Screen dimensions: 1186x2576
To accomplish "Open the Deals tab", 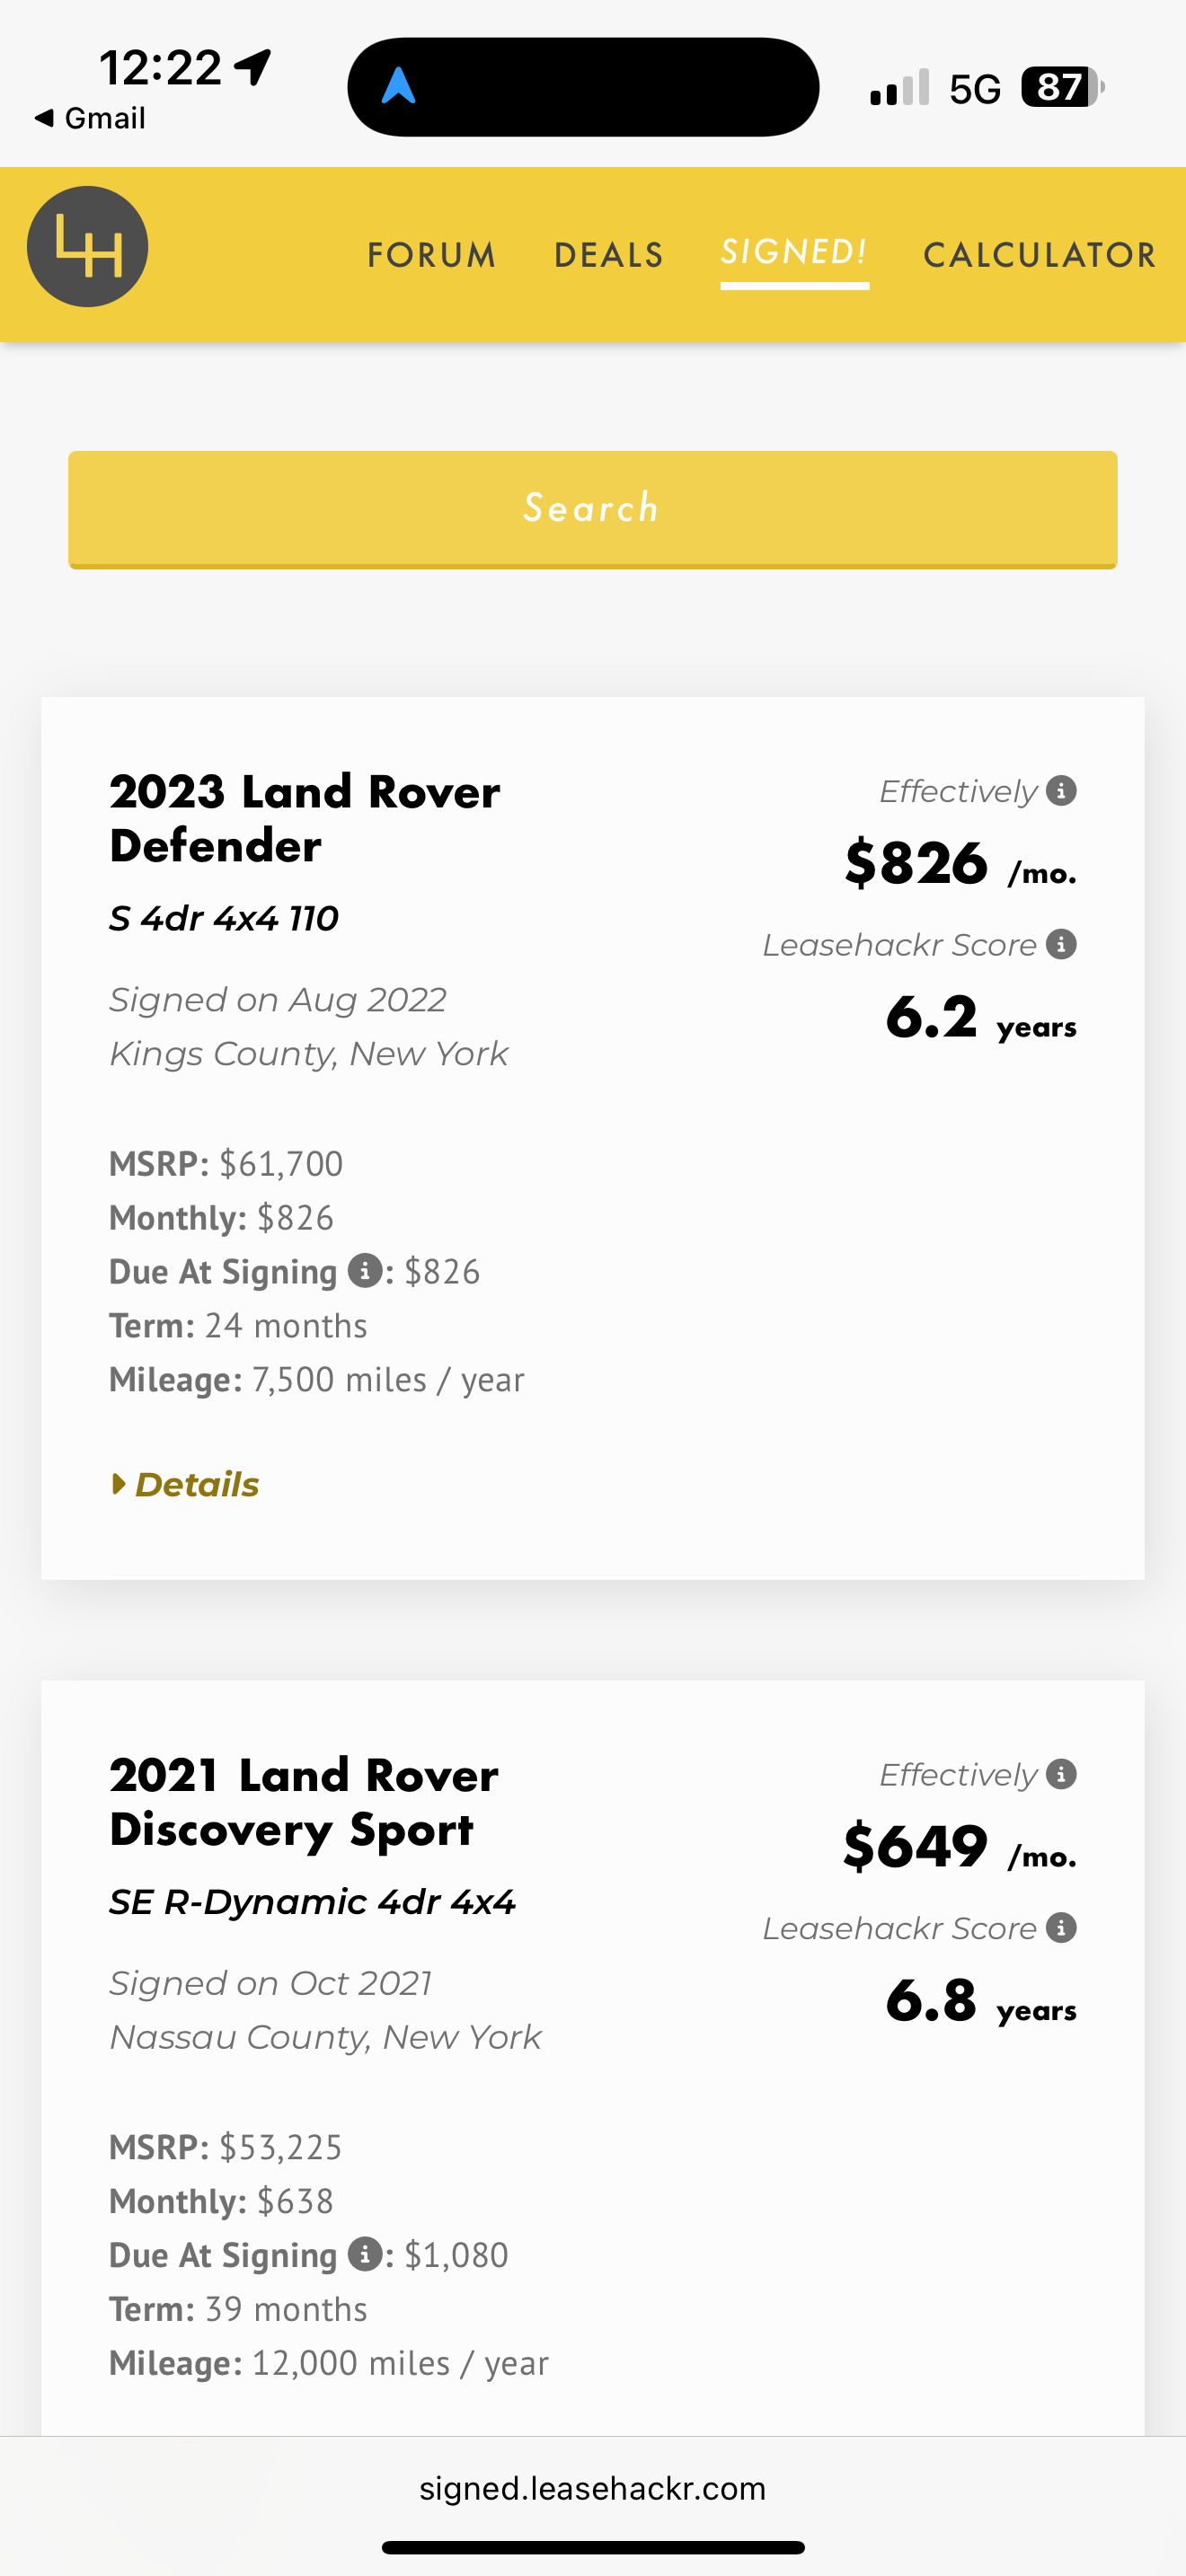I will [608, 255].
